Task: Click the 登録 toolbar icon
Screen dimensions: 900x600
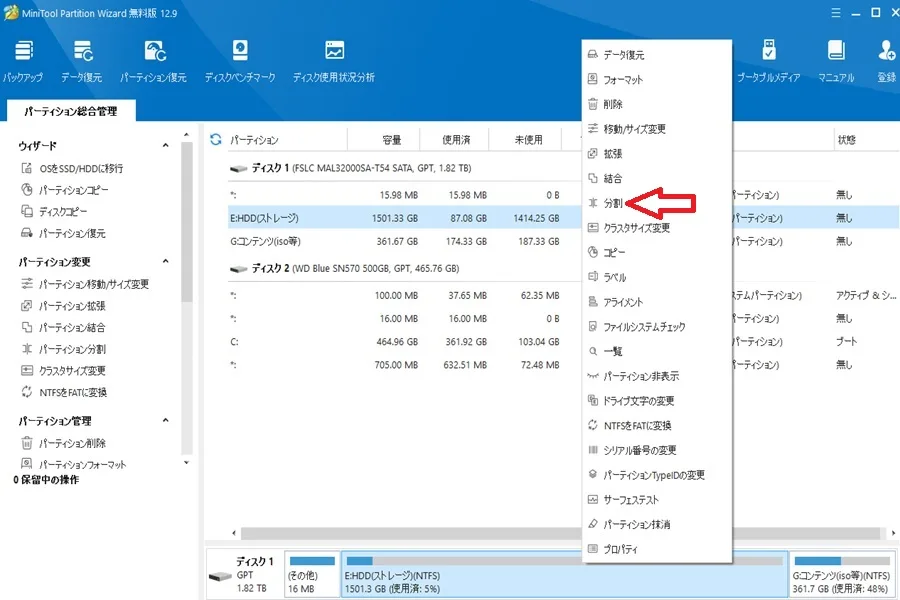Action: (887, 61)
